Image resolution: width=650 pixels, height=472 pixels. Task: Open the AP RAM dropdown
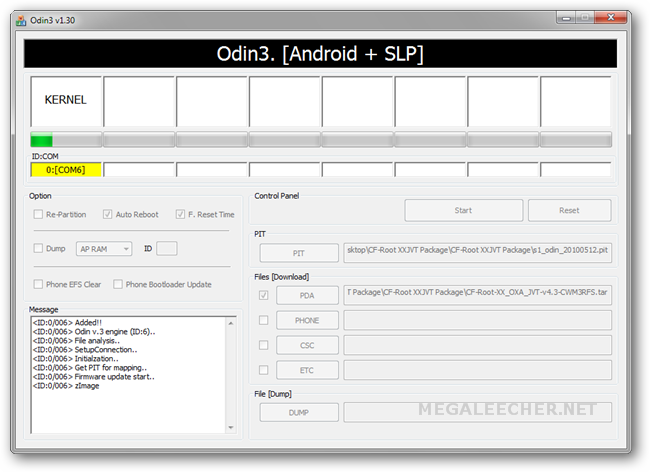106,248
